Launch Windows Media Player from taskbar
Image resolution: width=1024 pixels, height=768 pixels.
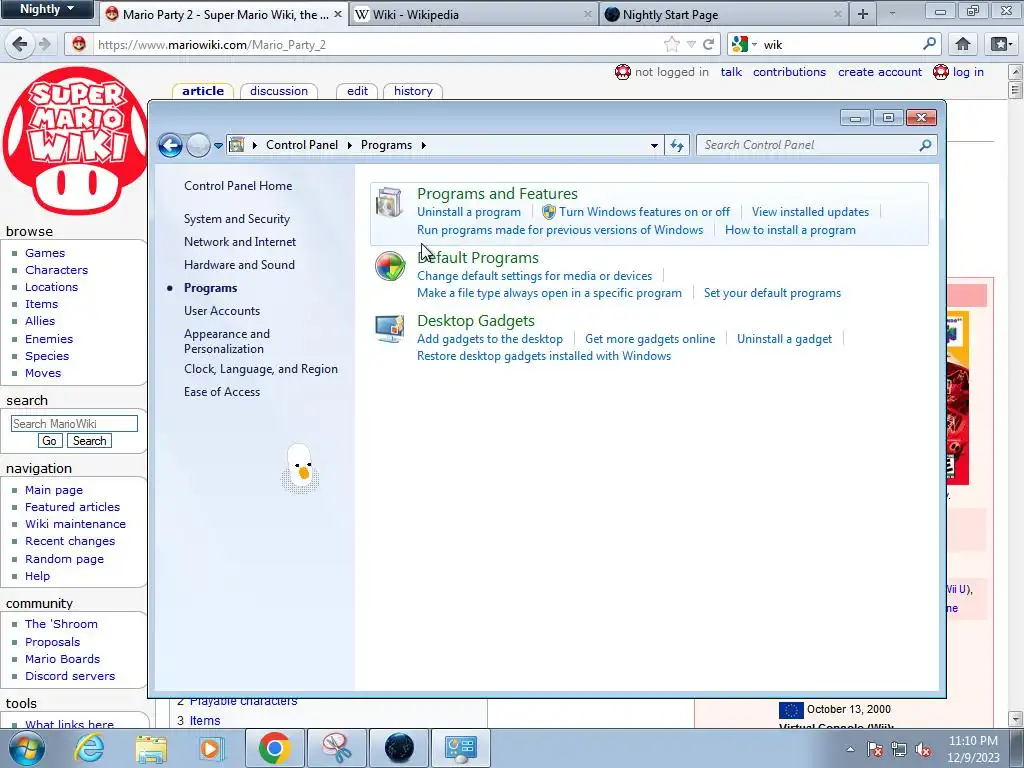pyautogui.click(x=210, y=748)
